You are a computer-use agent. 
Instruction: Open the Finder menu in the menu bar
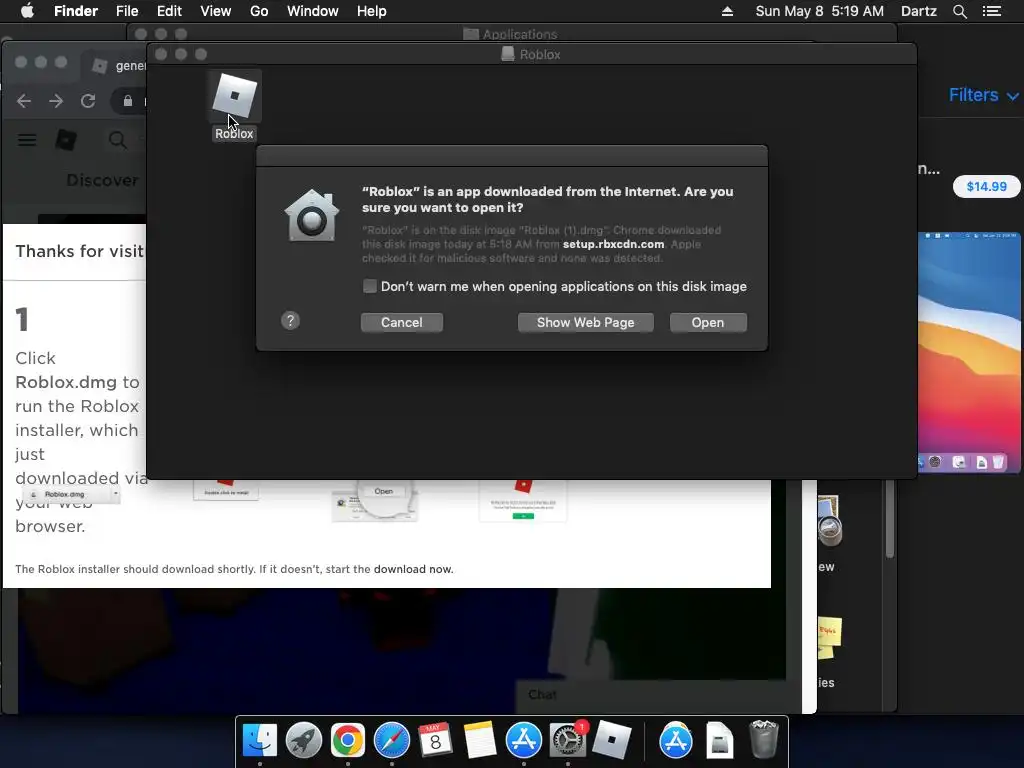tap(76, 11)
